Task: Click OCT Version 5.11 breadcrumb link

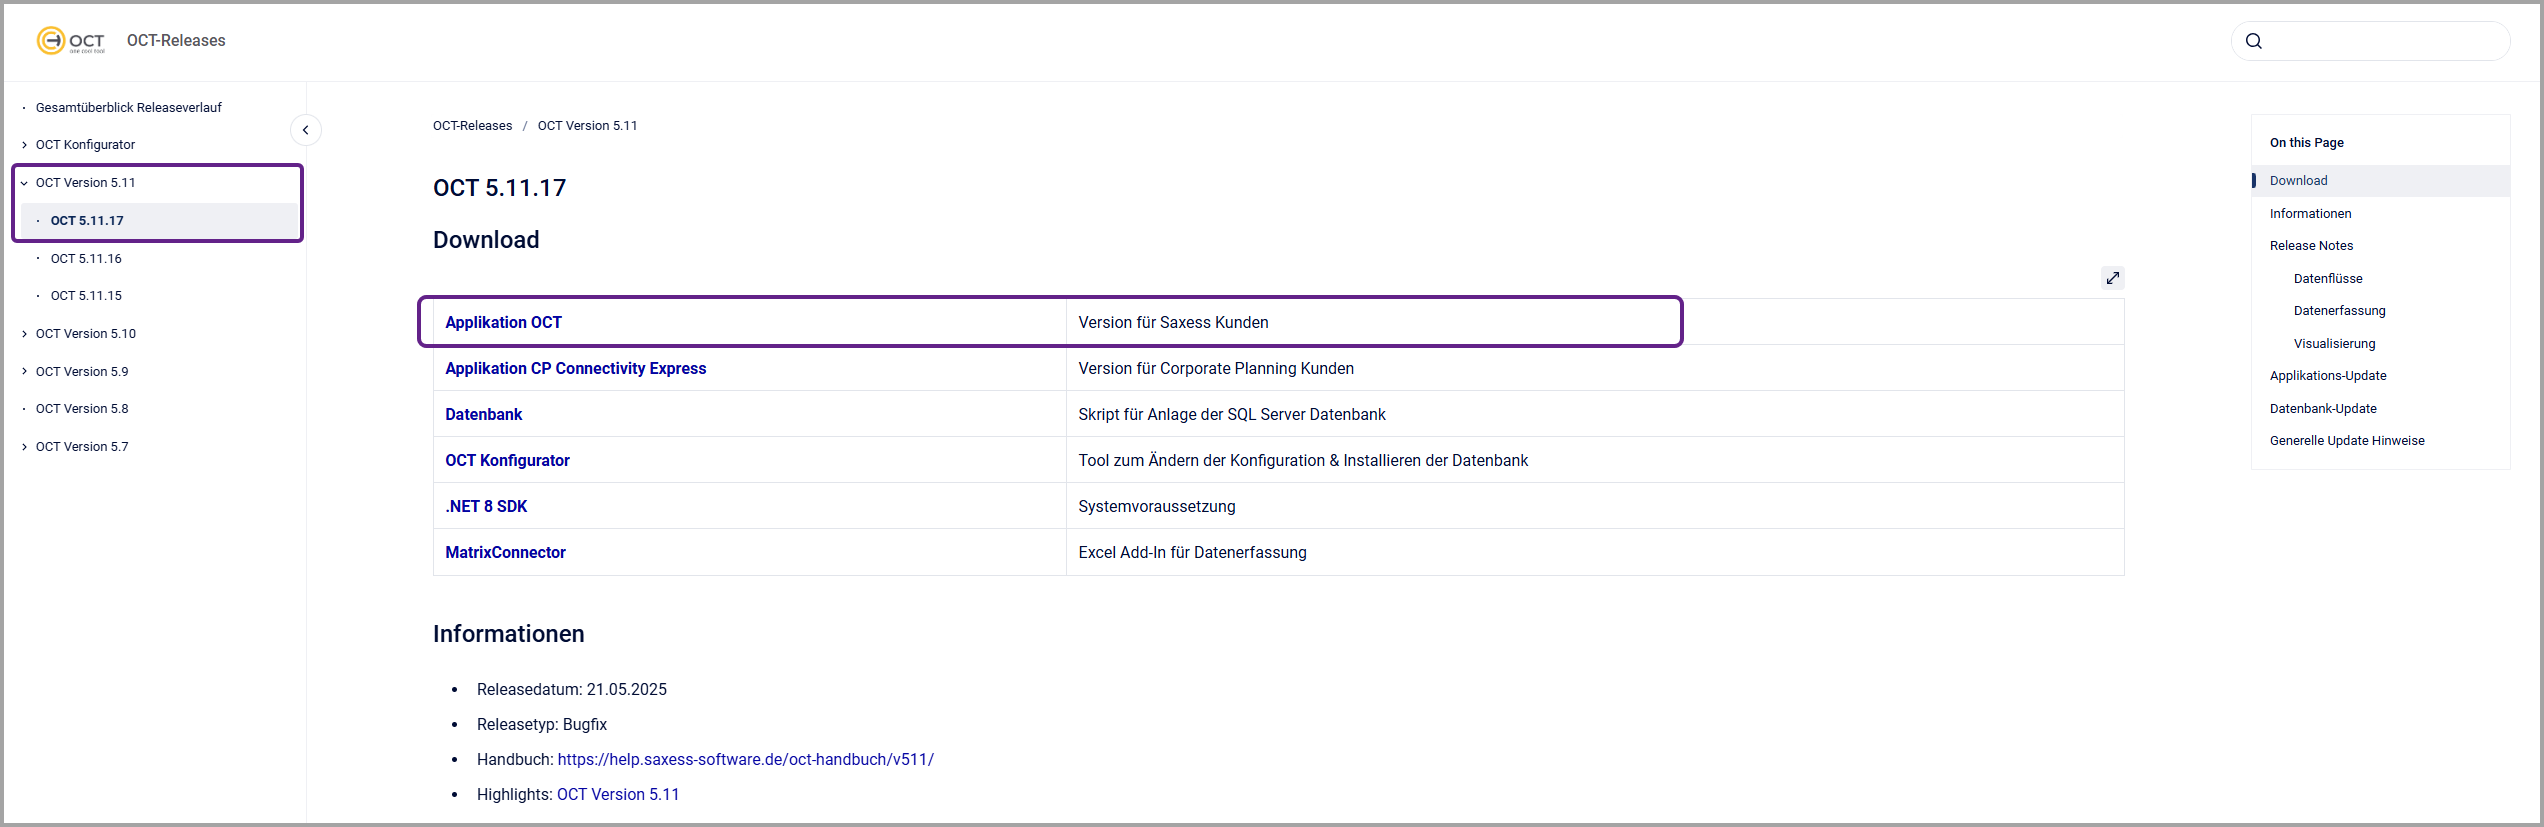Action: [587, 126]
